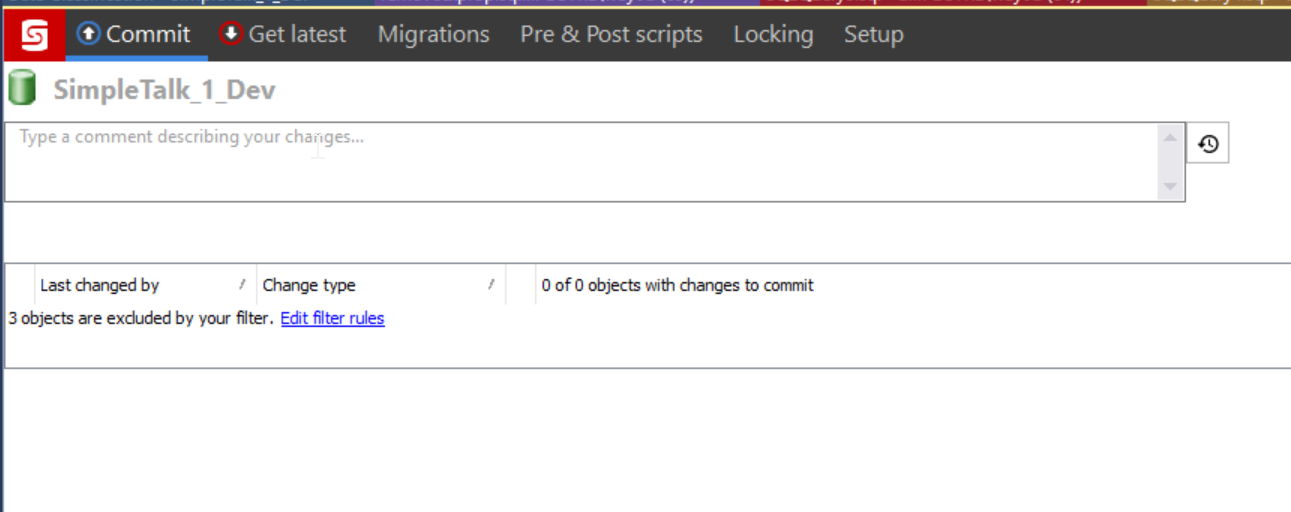Click the blank leftmost column header
Screen dimensions: 1291x512
point(21,285)
